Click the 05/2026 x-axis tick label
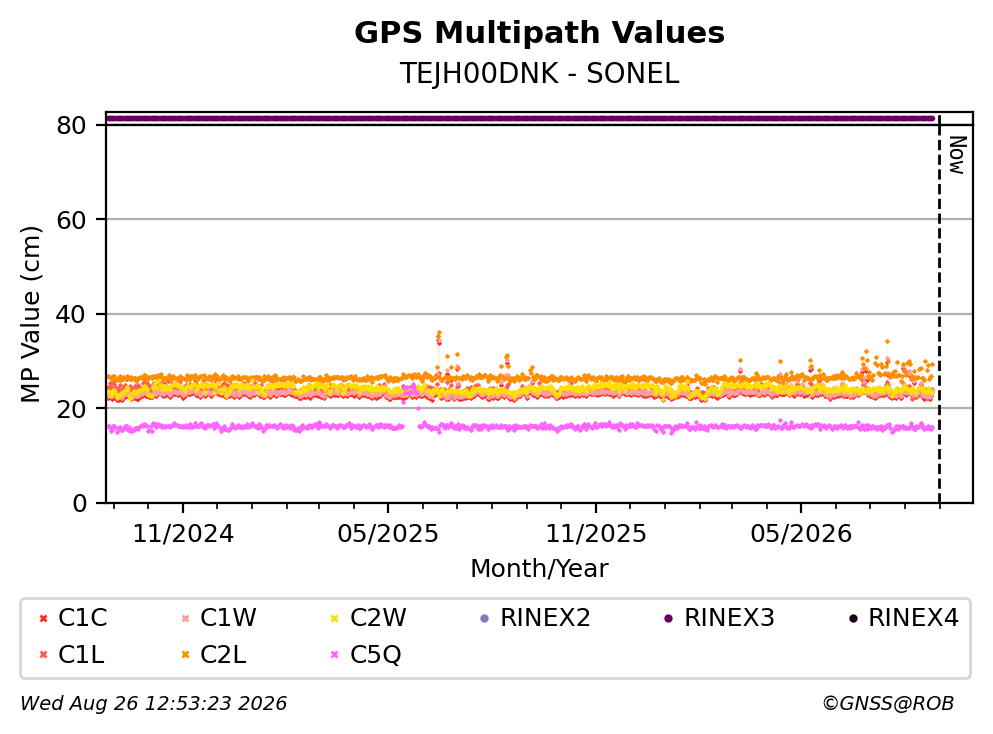This screenshot has width=993, height=734. tap(801, 534)
